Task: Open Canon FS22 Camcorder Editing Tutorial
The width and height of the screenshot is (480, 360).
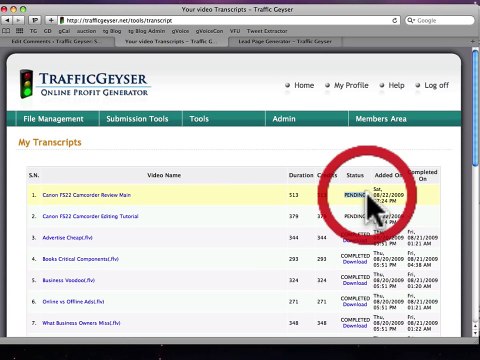Action: 90,216
